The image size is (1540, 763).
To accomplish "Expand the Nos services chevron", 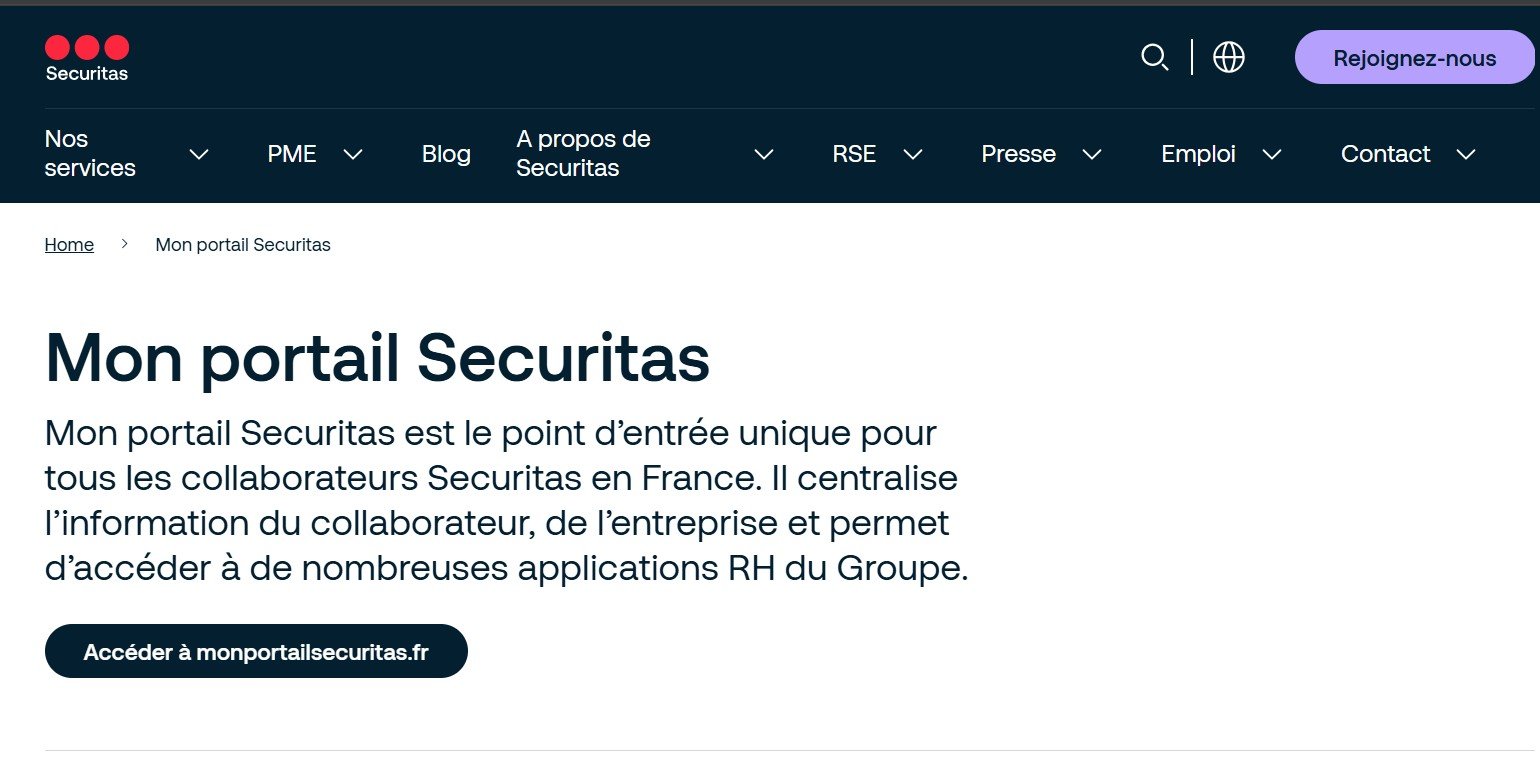I will (x=199, y=154).
